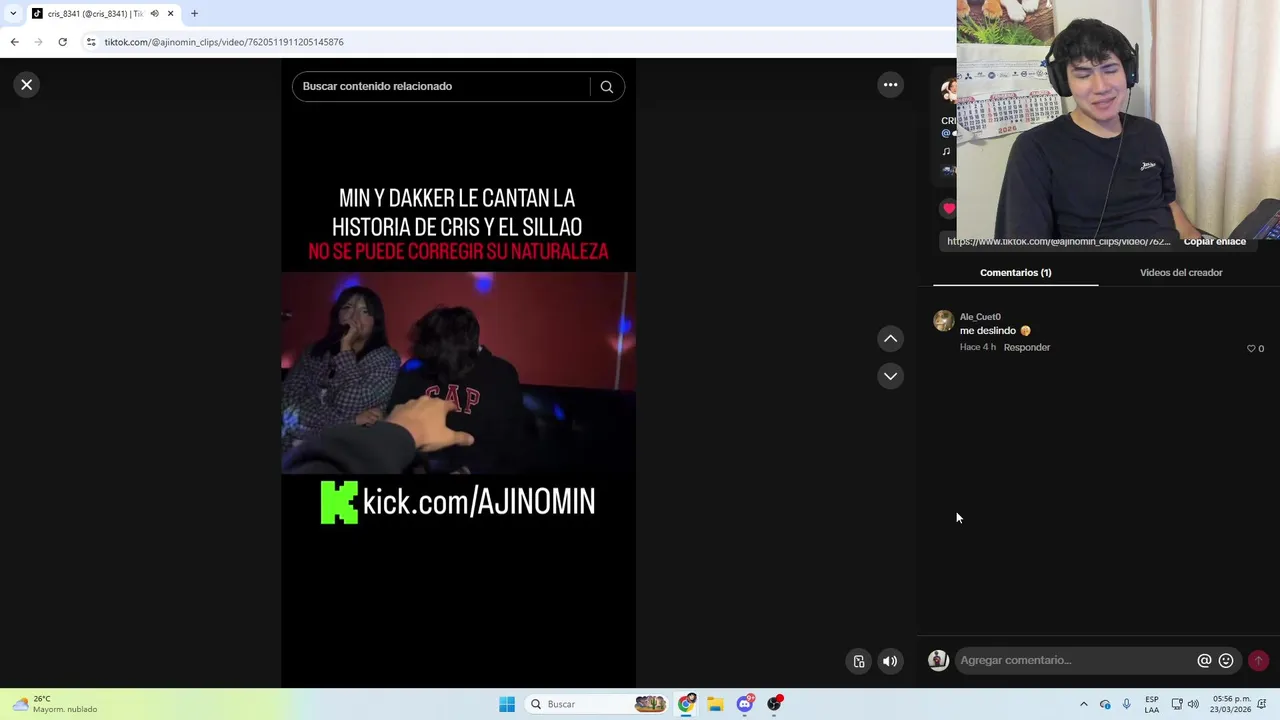Open the tab search dropdown arrow
The height and width of the screenshot is (720, 1280).
(13, 13)
